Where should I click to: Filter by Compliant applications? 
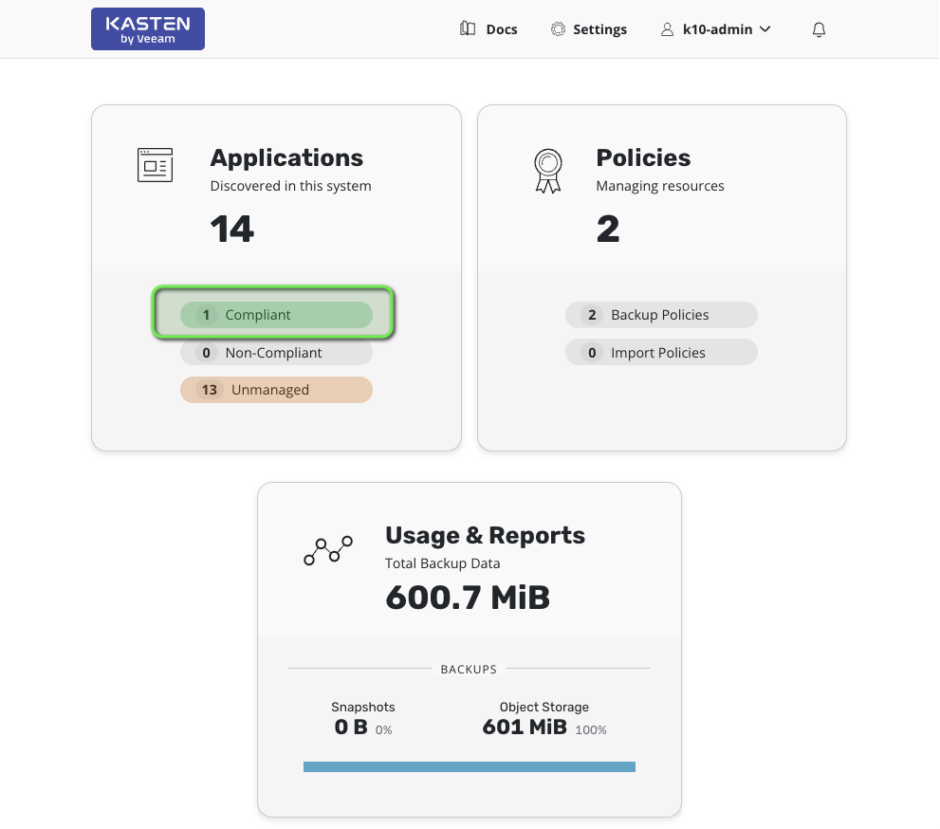[276, 315]
